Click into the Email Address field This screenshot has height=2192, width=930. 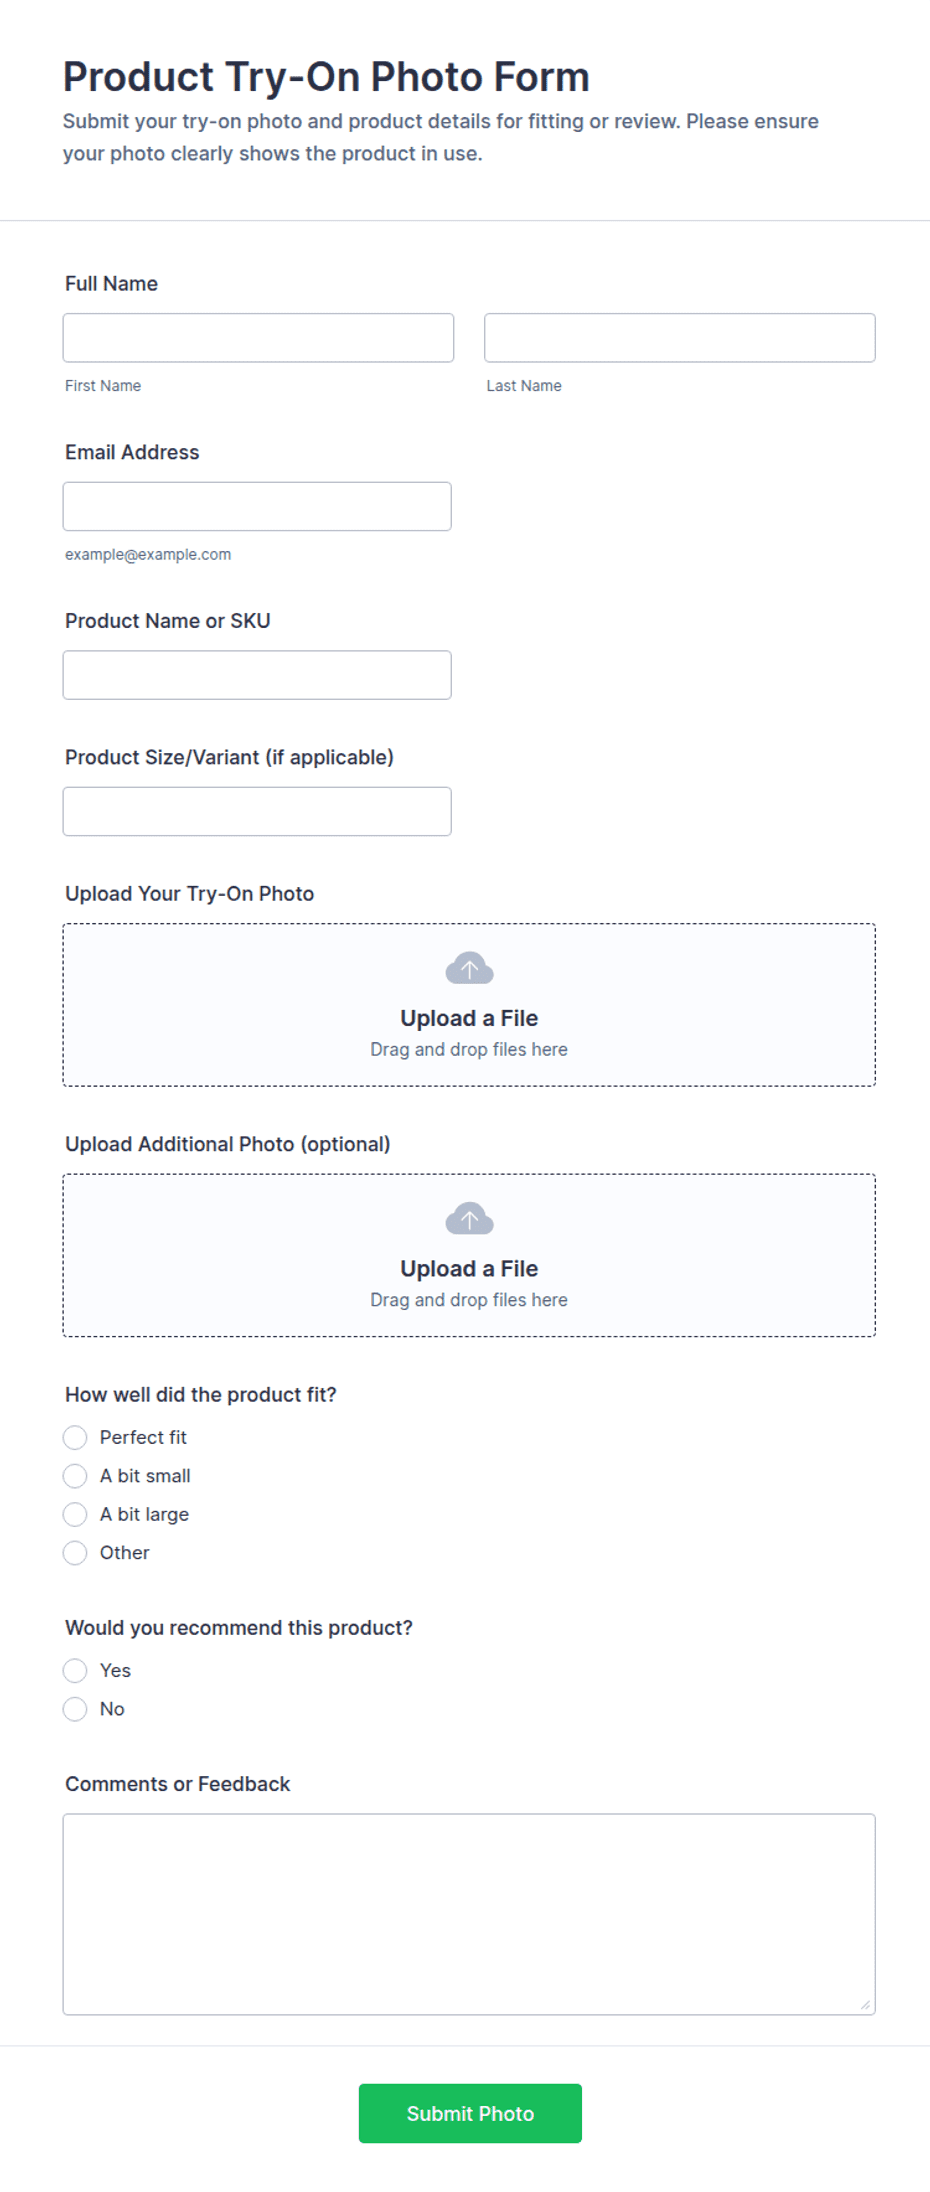257,506
